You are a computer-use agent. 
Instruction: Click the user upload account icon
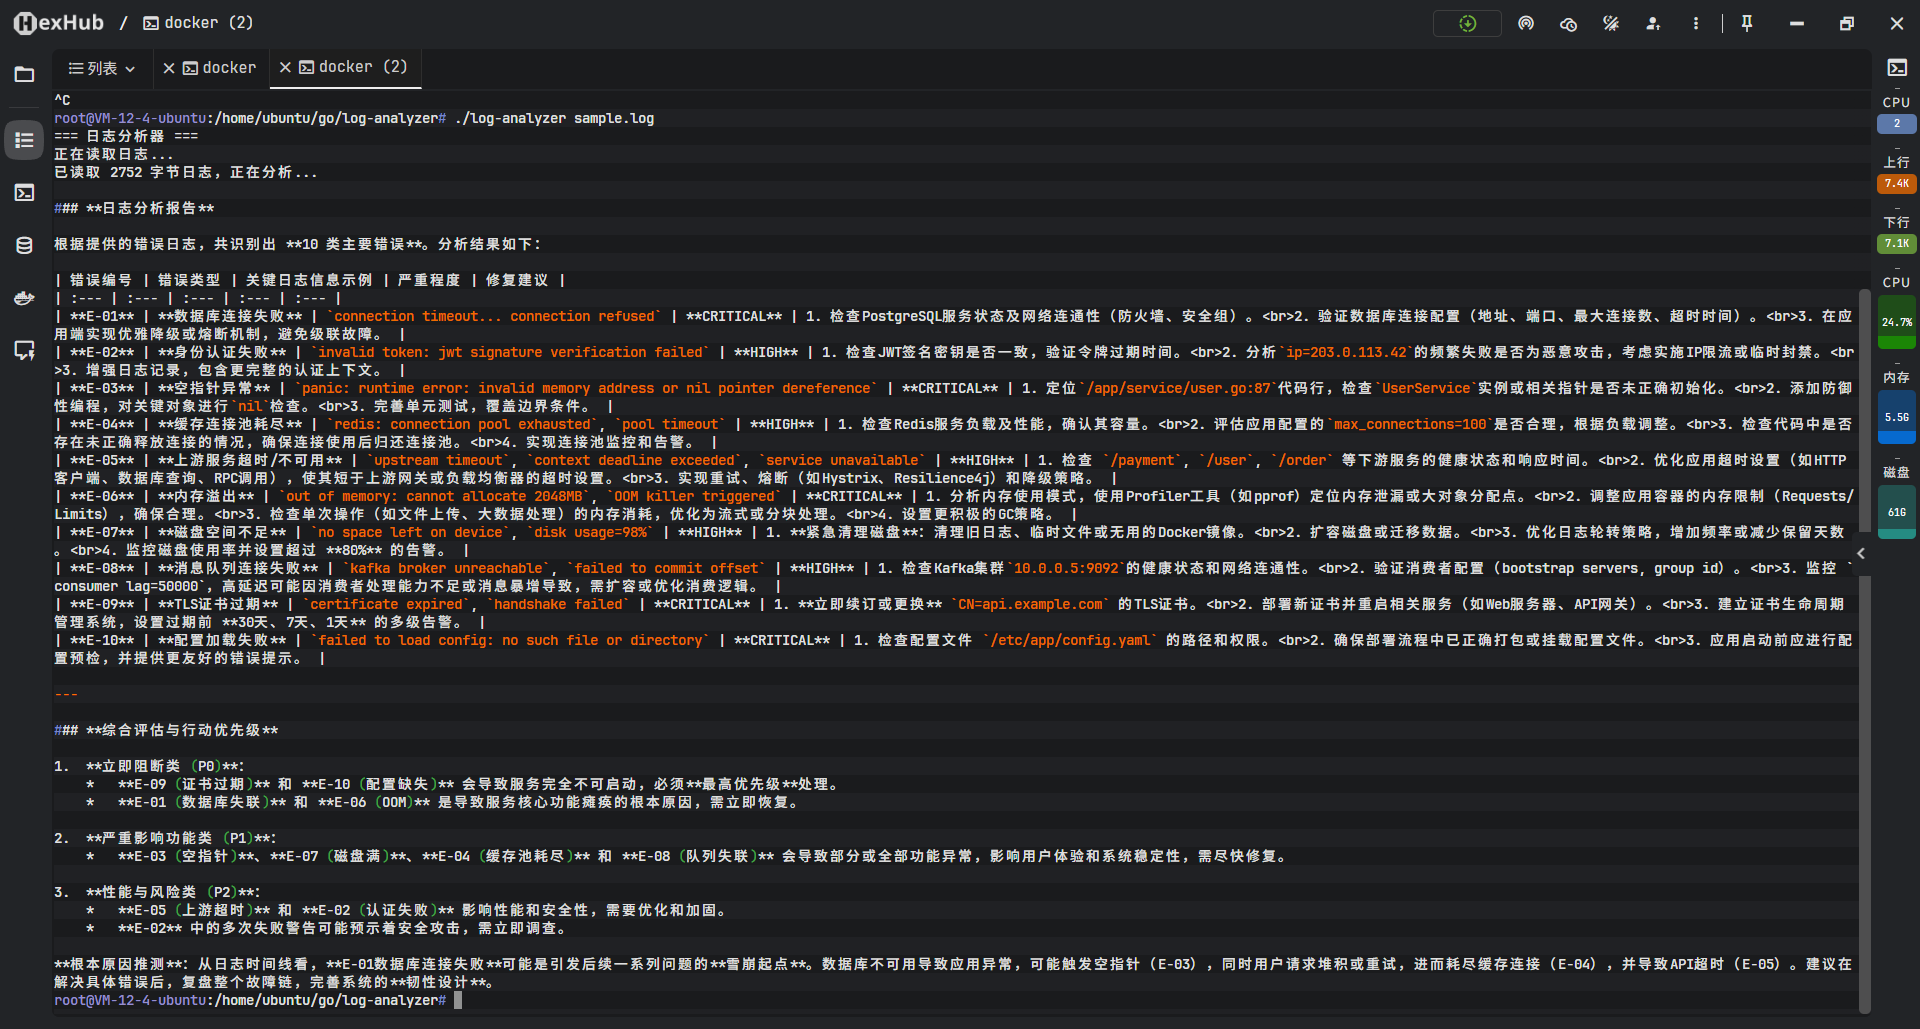pyautogui.click(x=1653, y=23)
